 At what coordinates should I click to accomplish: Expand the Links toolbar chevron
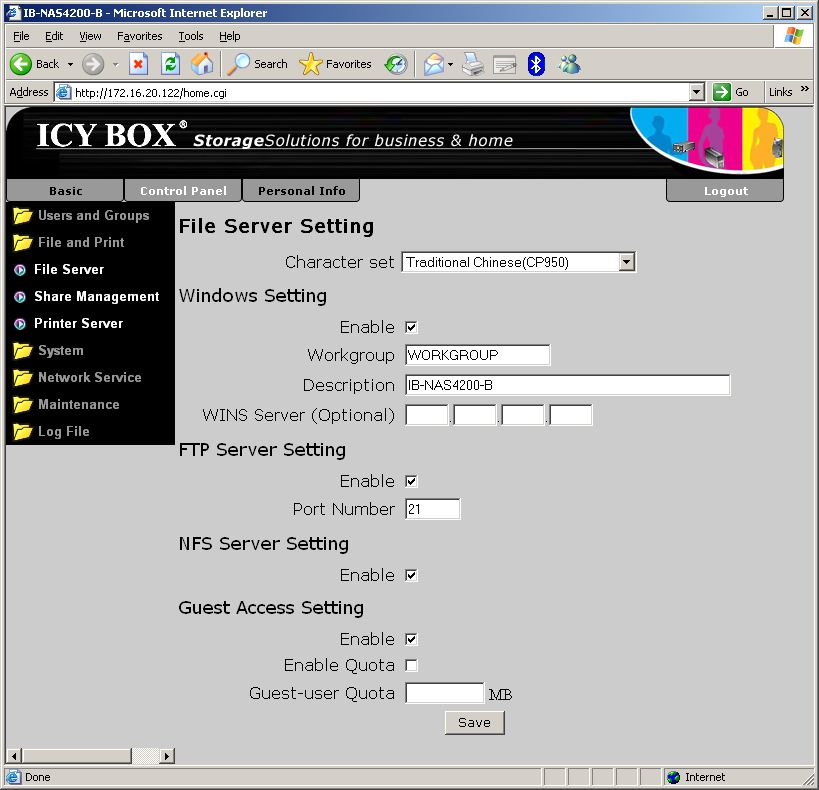point(804,89)
